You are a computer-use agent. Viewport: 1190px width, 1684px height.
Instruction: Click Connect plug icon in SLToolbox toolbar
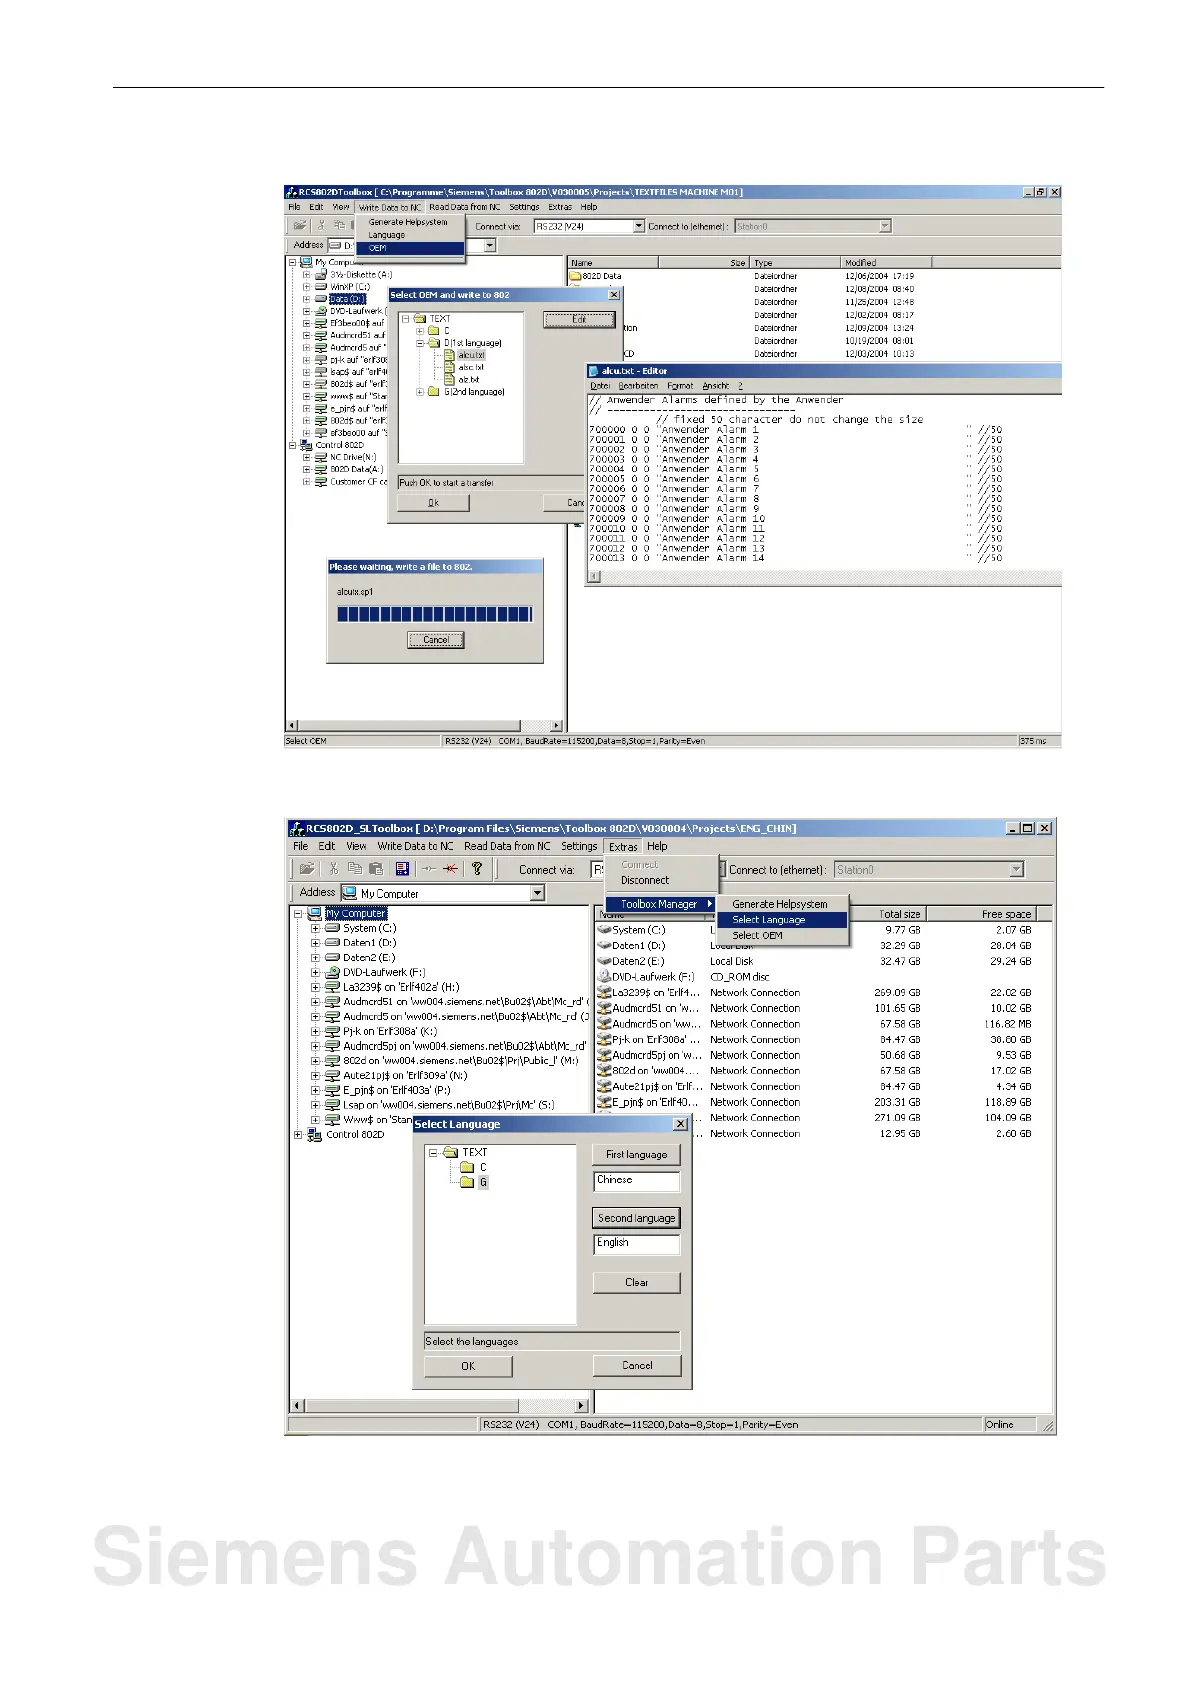[x=428, y=869]
